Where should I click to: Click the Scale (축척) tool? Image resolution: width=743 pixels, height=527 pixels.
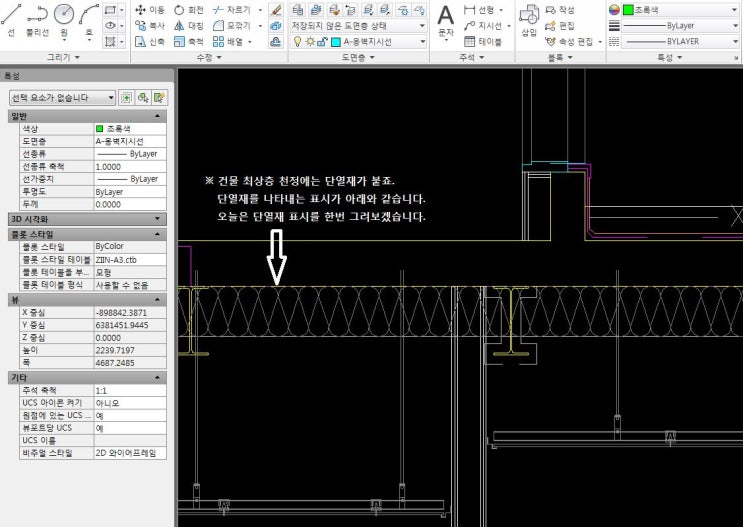tap(189, 42)
